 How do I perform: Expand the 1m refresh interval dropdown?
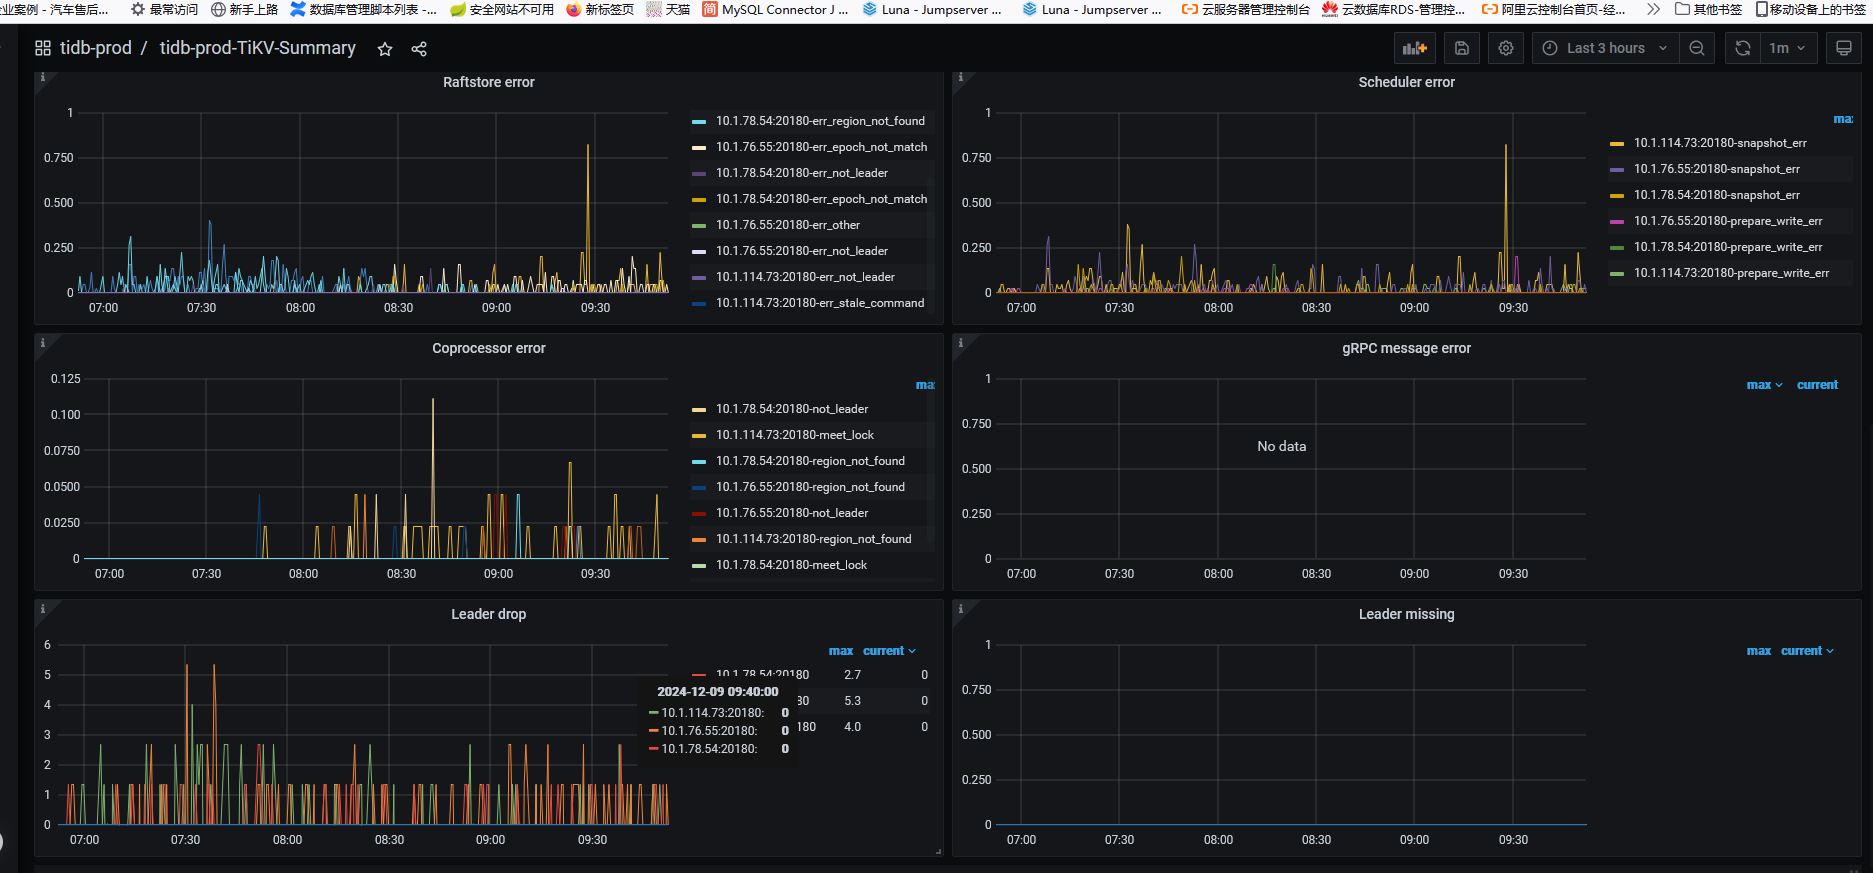coord(1787,48)
